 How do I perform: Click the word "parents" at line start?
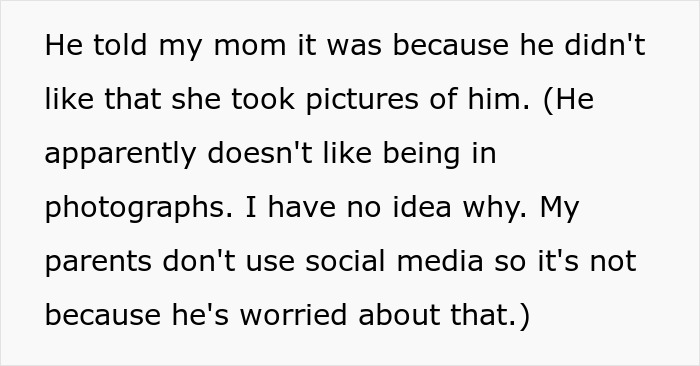[98, 262]
